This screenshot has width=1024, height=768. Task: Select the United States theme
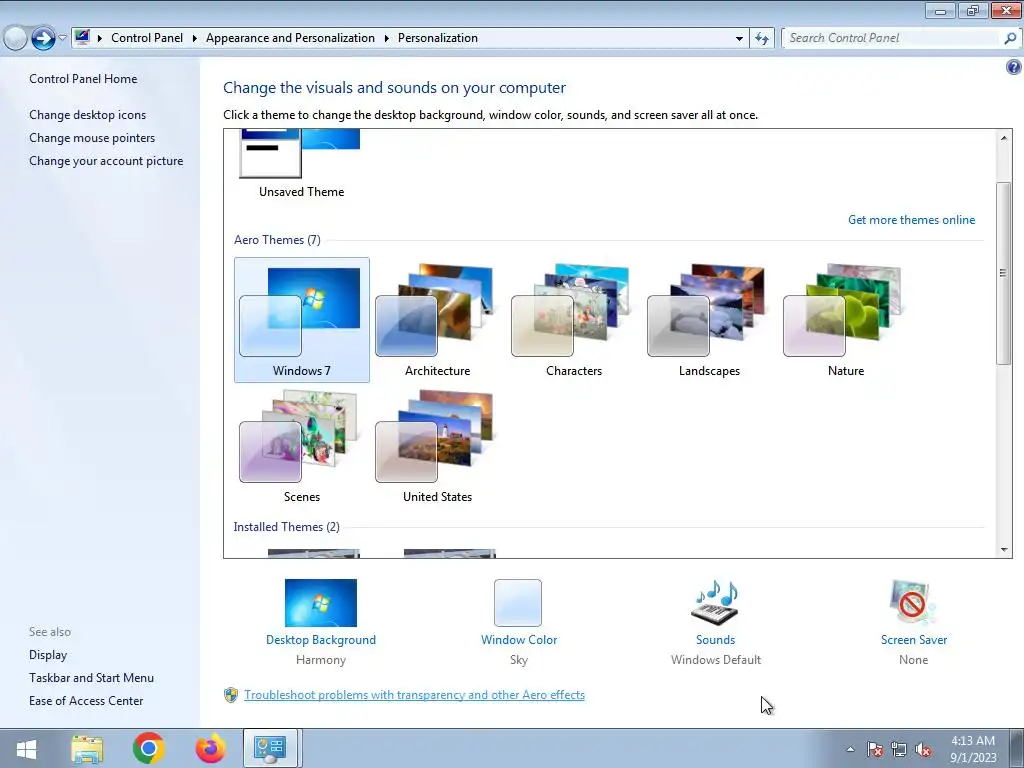tap(437, 445)
